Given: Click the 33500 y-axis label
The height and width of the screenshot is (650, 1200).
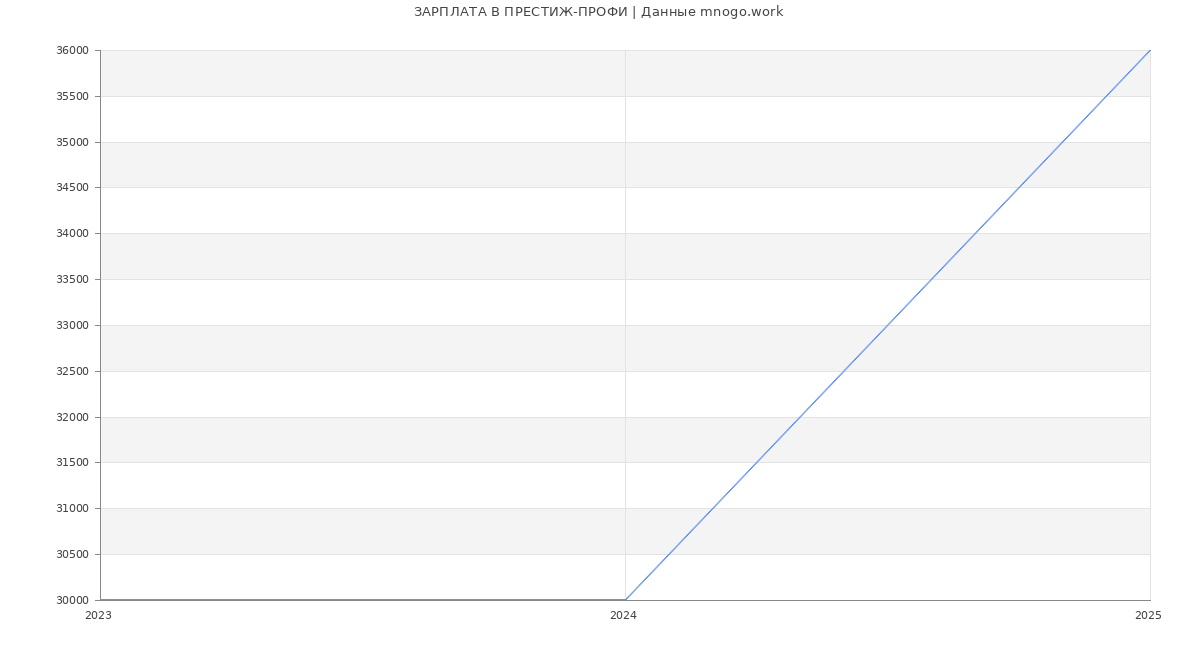Looking at the screenshot, I should 72,280.
